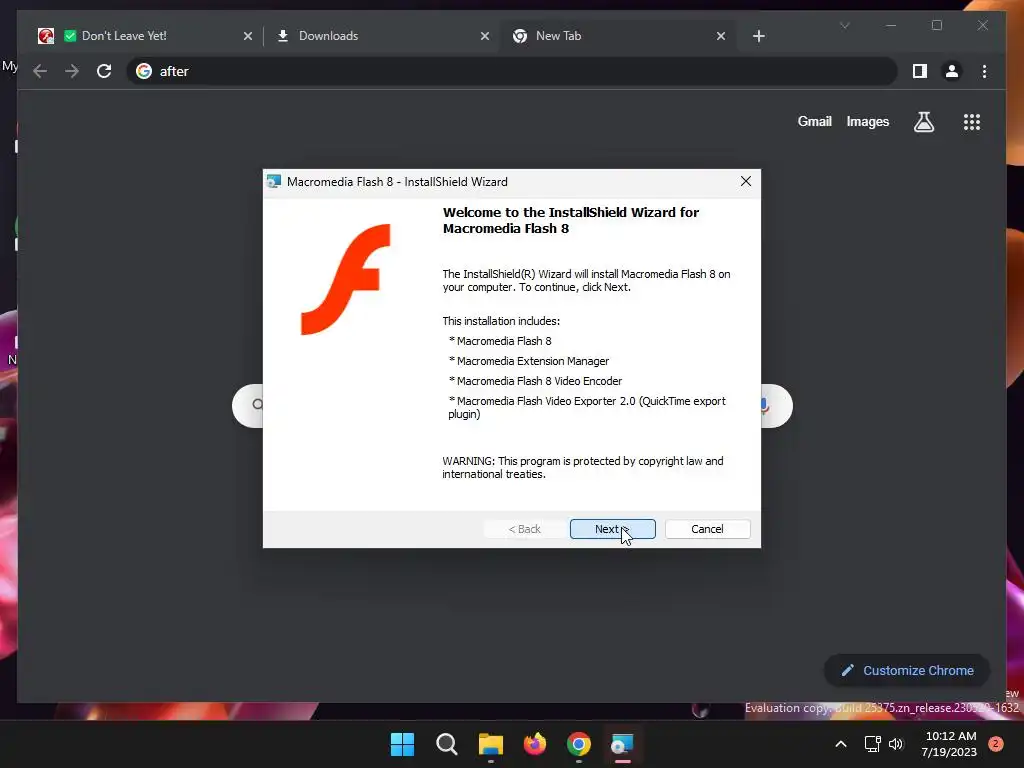The image size is (1024, 768).
Task: Open Firefox from taskbar
Action: 535,744
